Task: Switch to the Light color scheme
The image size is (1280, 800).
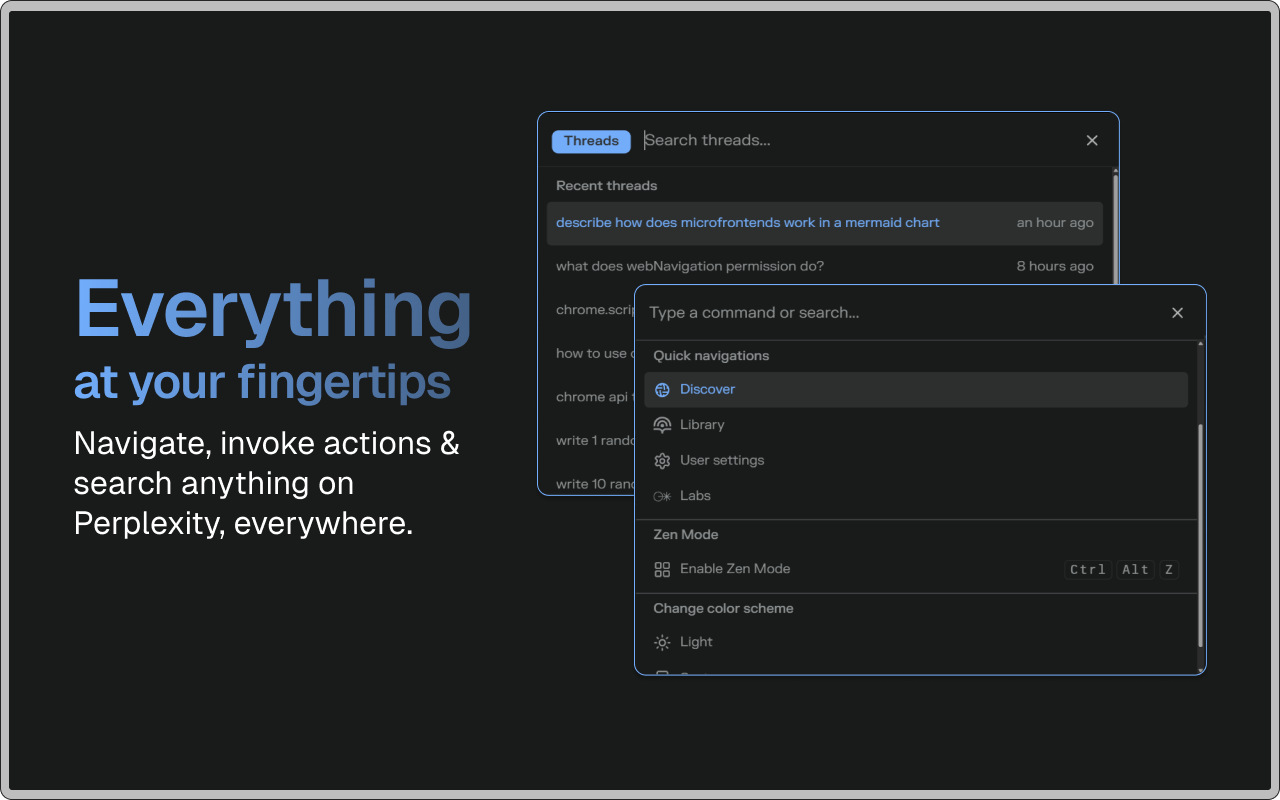Action: [x=697, y=642]
